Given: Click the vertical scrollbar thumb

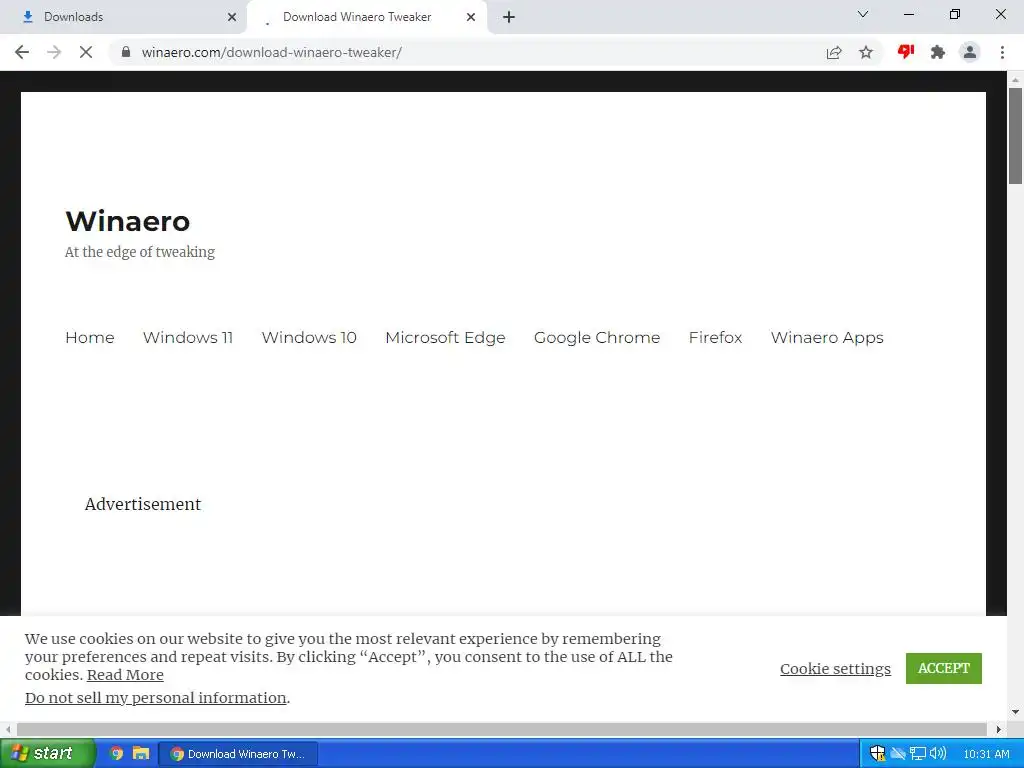Looking at the screenshot, I should 1015,135.
